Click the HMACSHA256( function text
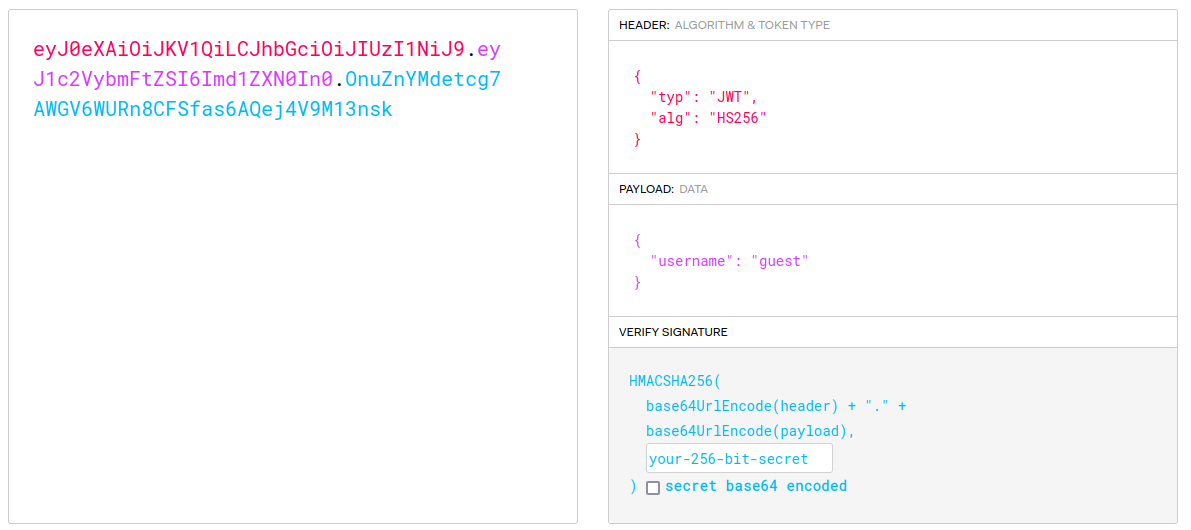Screen dimensions: 1191x530 point(674,381)
